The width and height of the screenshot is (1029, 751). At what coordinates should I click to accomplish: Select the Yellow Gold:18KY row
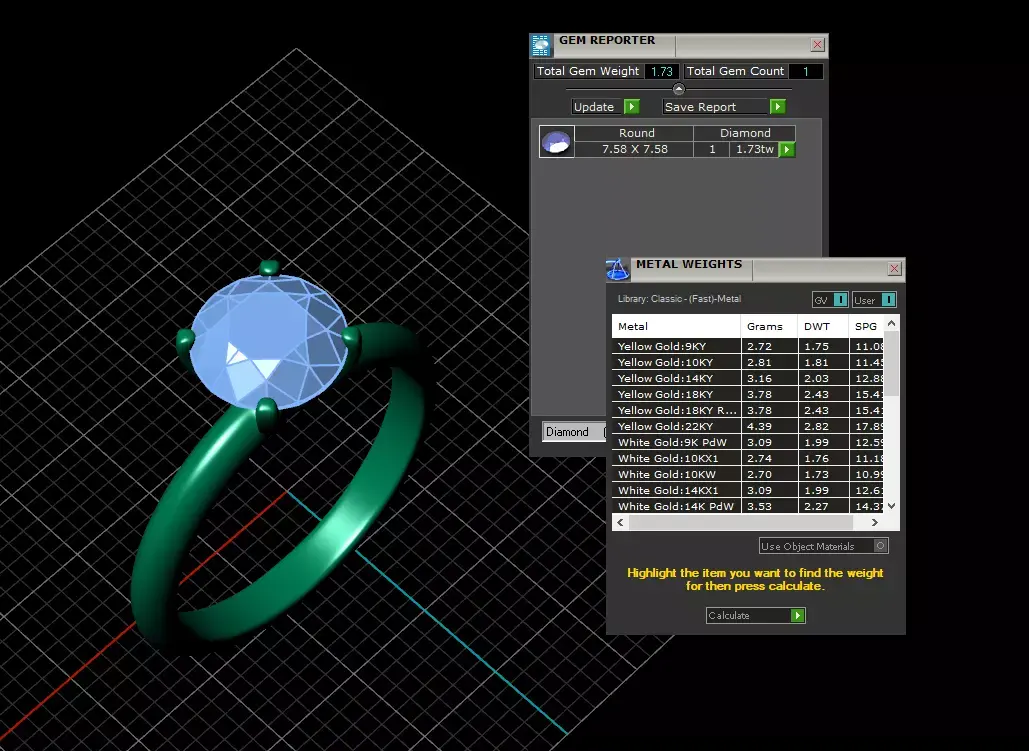(748, 395)
